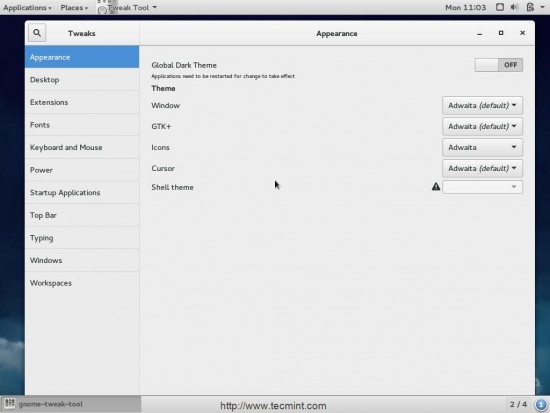Toggle the Global Dark Theme switch
Image resolution: width=550 pixels, height=413 pixels.
click(x=498, y=65)
